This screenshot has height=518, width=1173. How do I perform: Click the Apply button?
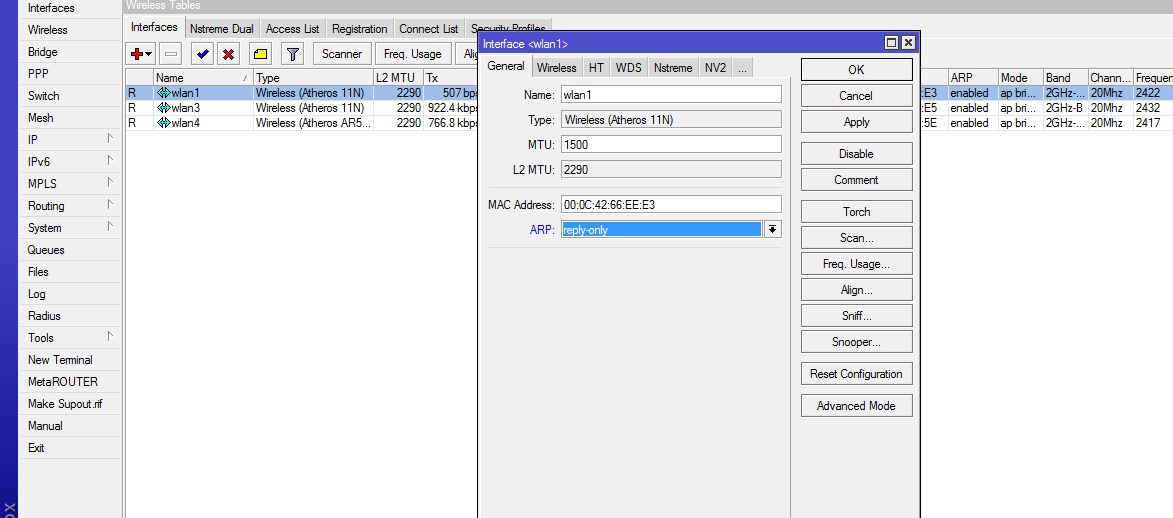[857, 122]
